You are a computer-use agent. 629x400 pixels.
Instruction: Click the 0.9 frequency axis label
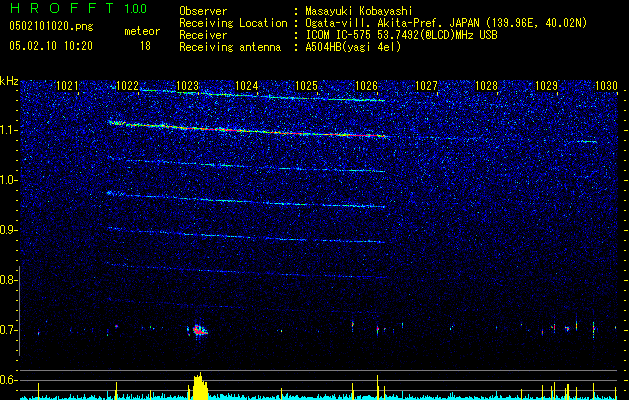(7, 230)
